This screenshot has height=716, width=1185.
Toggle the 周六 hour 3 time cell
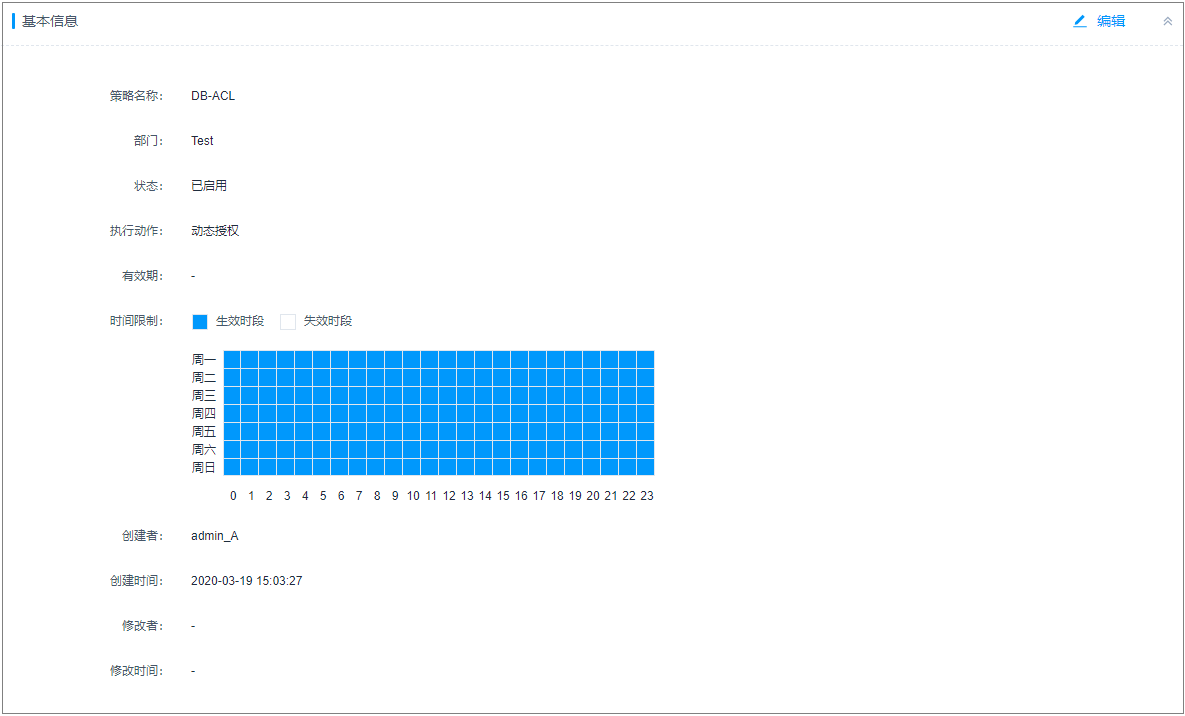tap(286, 449)
